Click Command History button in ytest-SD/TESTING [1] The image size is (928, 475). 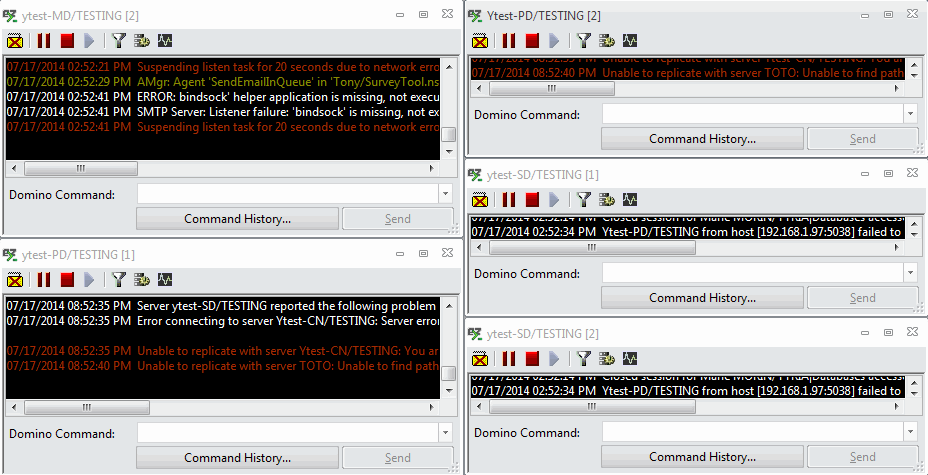pyautogui.click(x=702, y=298)
